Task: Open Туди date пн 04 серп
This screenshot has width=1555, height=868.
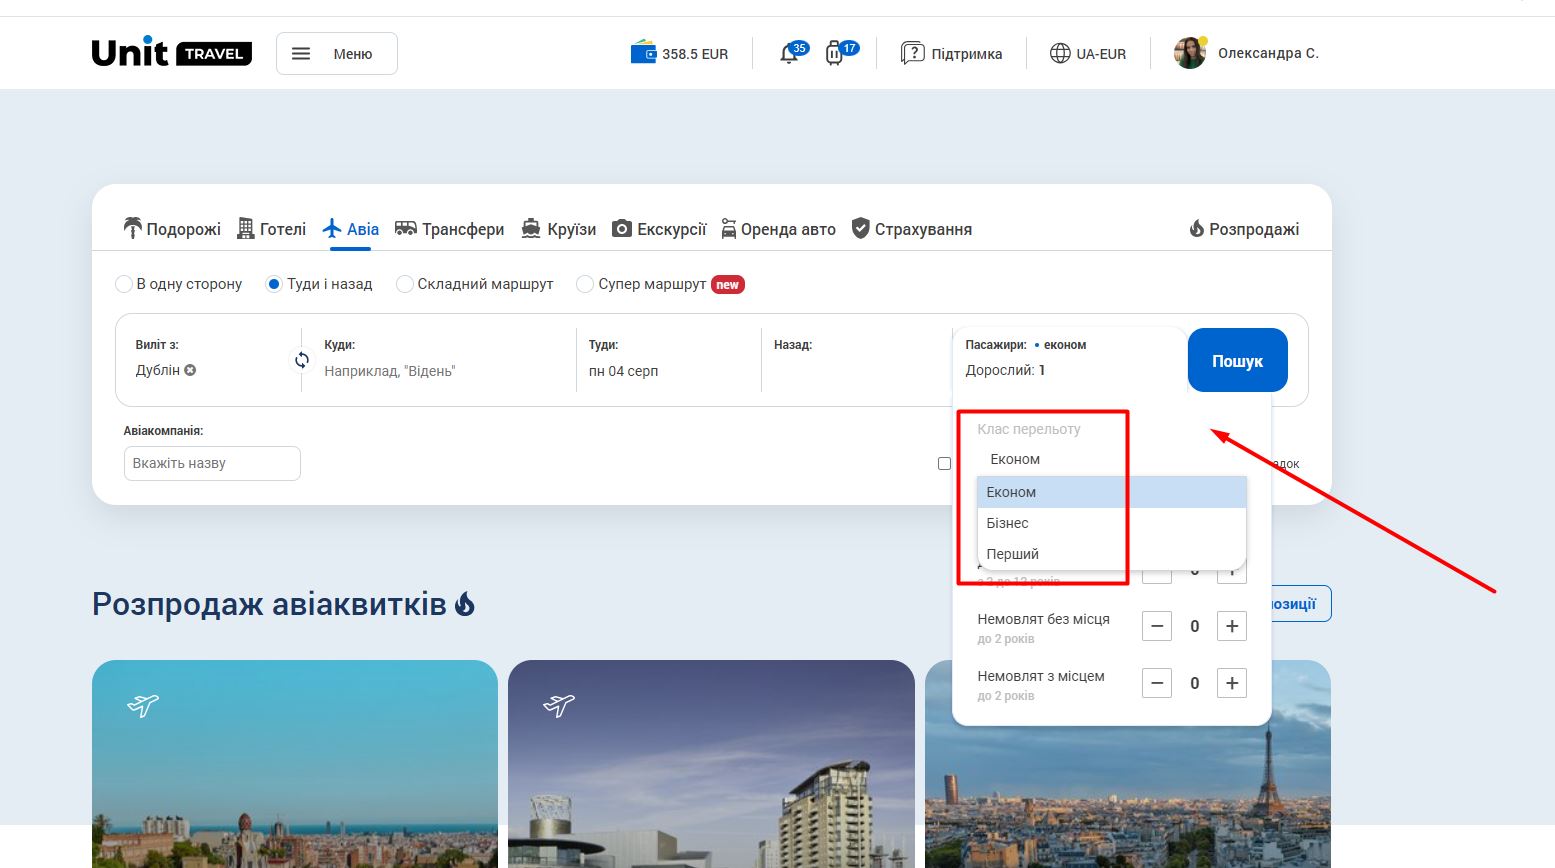Action: (x=668, y=360)
